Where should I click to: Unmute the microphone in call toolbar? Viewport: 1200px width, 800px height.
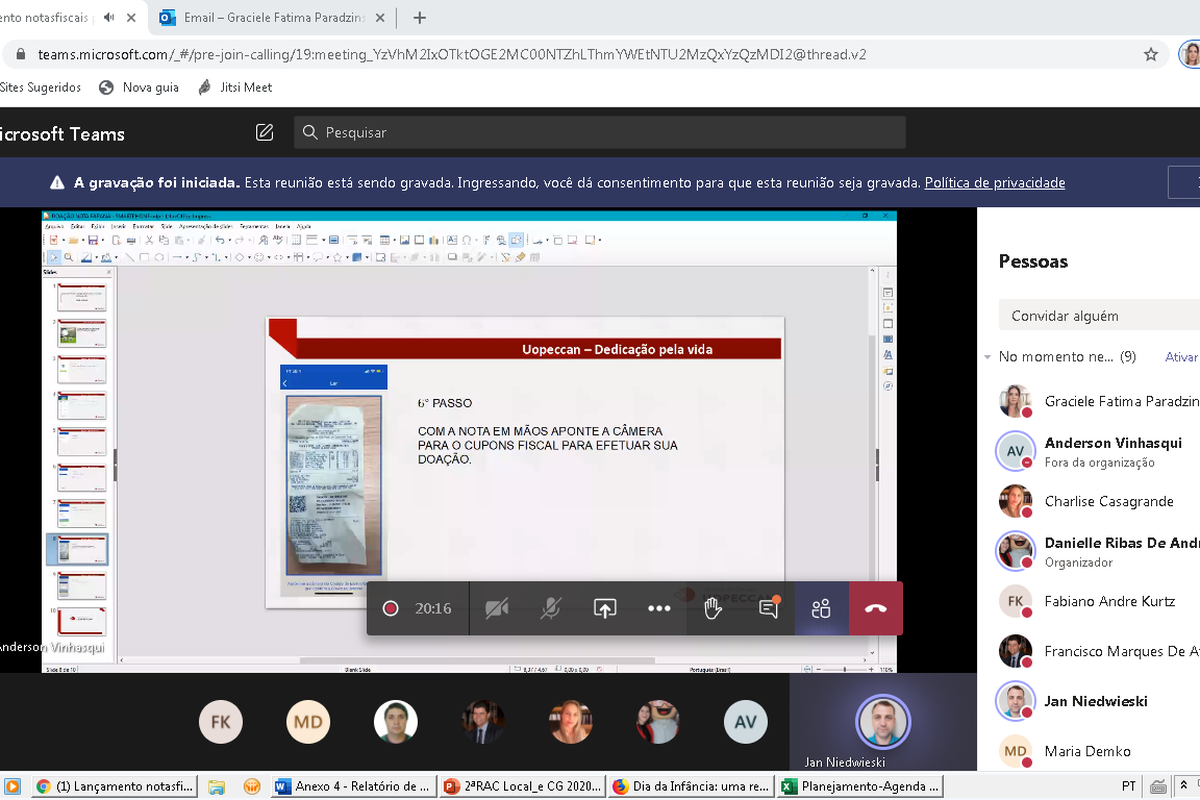[550, 608]
